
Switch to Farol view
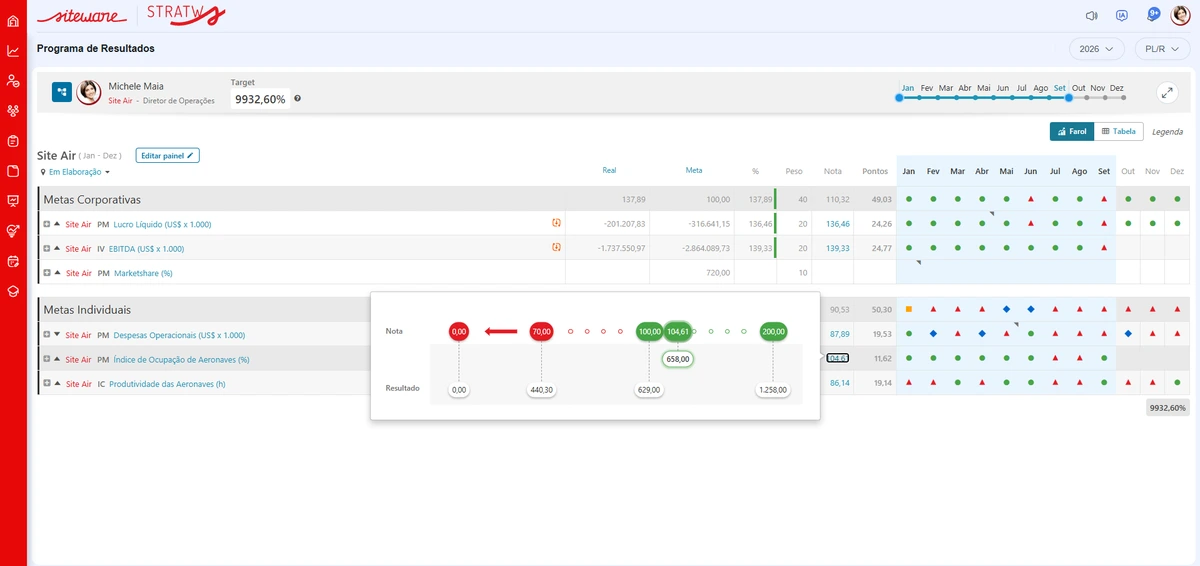pyautogui.click(x=1071, y=131)
